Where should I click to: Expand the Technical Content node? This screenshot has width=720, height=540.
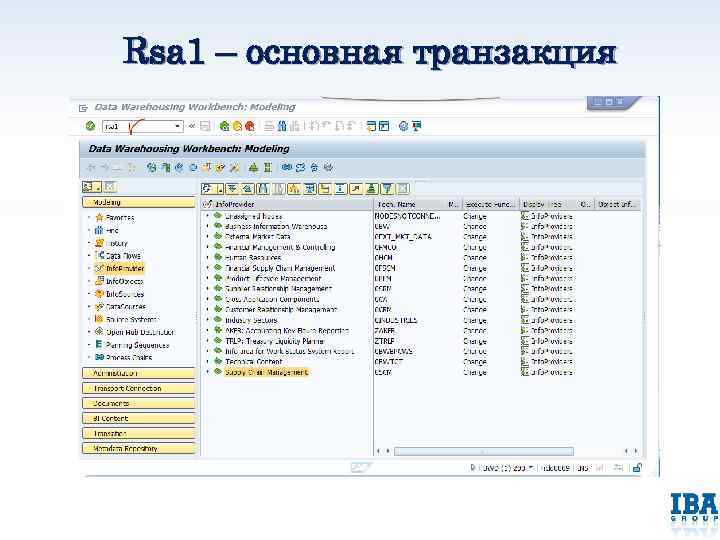(x=208, y=362)
